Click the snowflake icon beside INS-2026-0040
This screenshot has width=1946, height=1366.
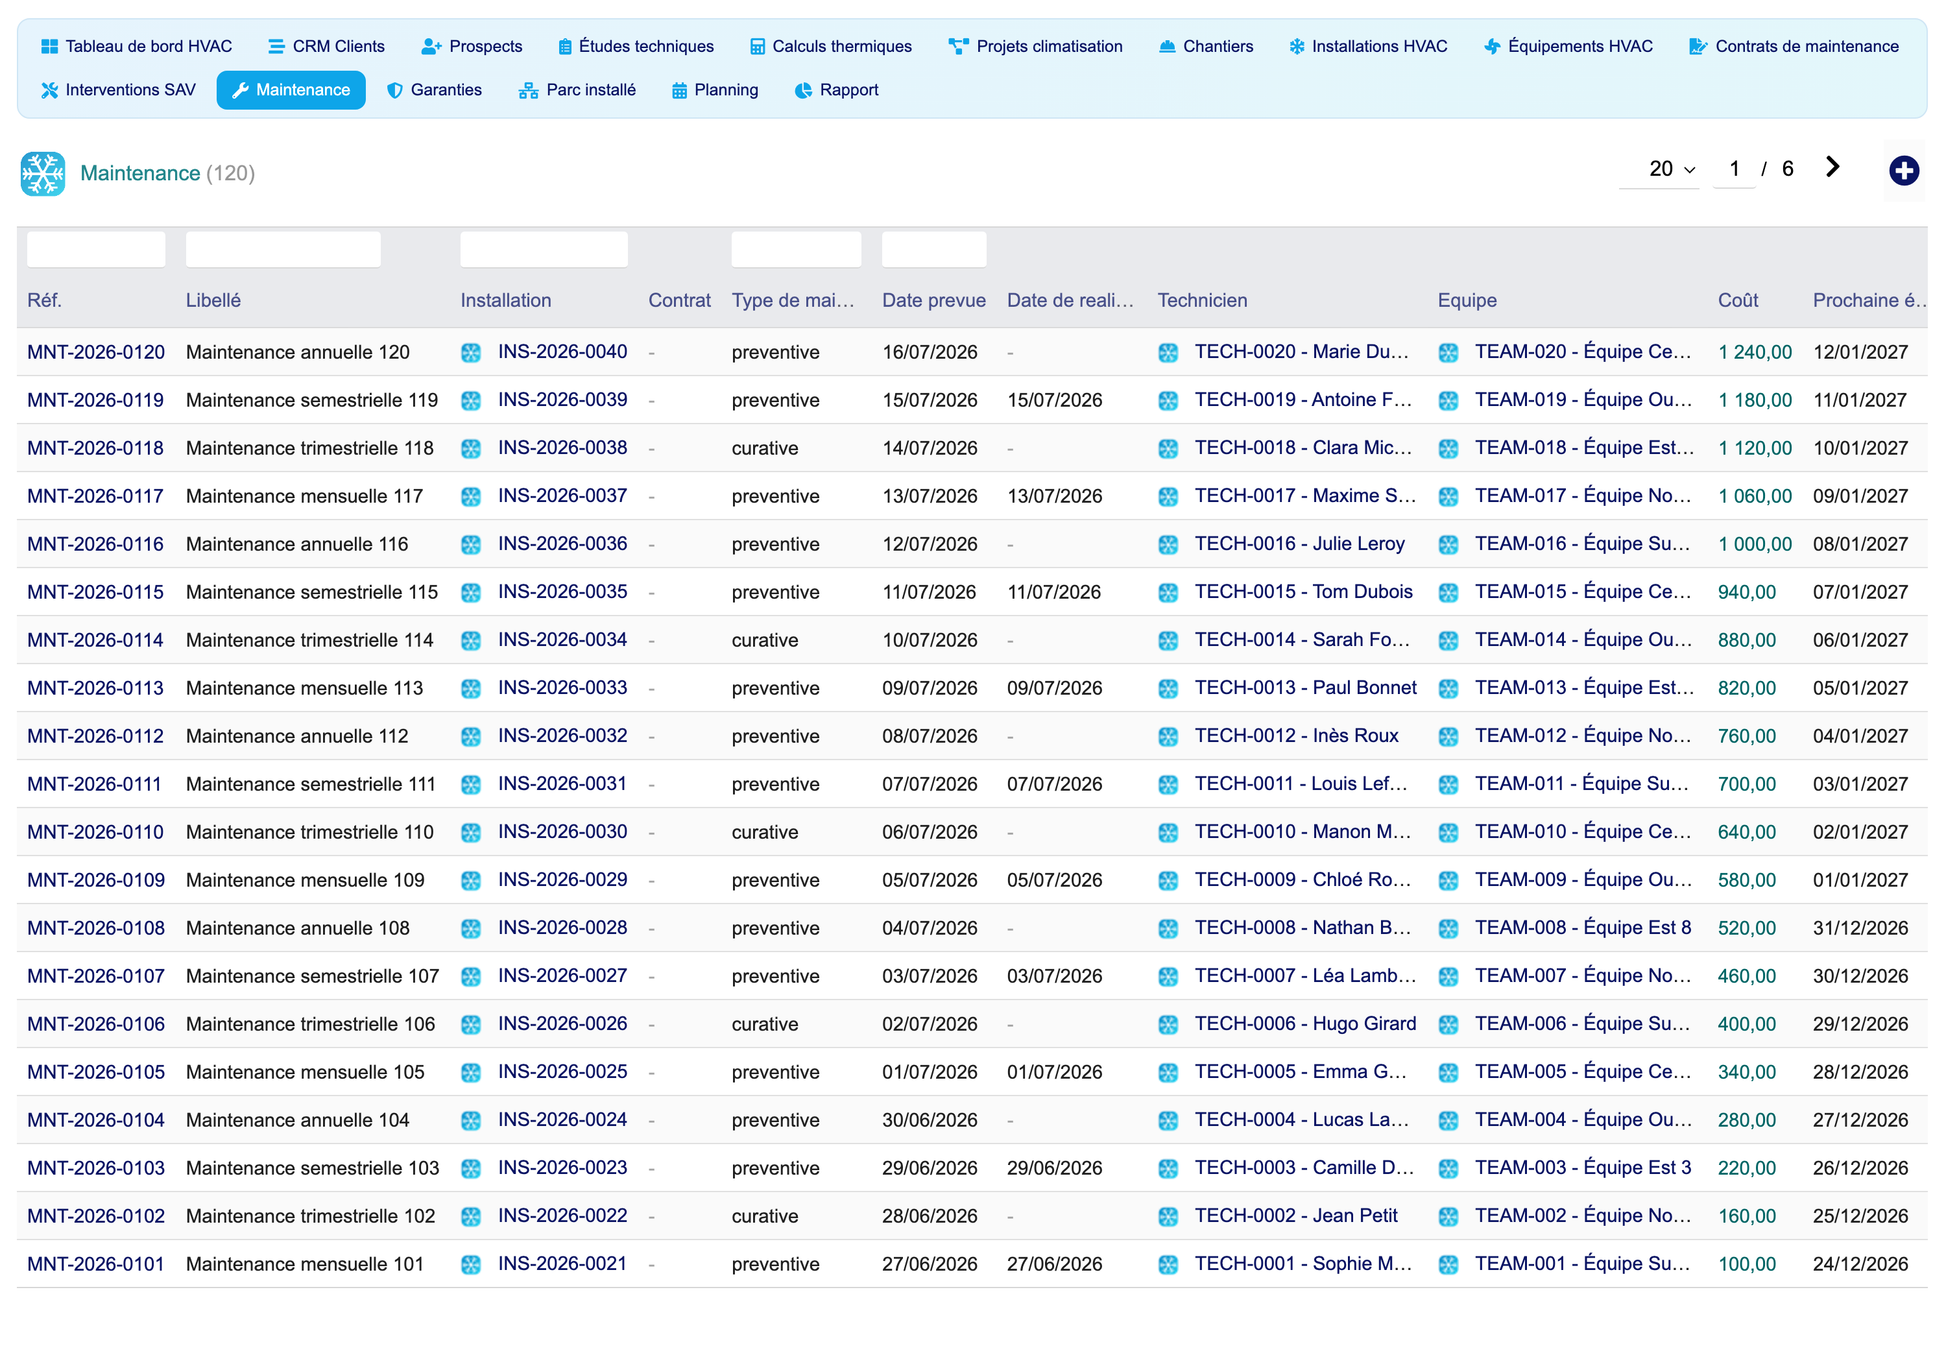pyautogui.click(x=471, y=353)
